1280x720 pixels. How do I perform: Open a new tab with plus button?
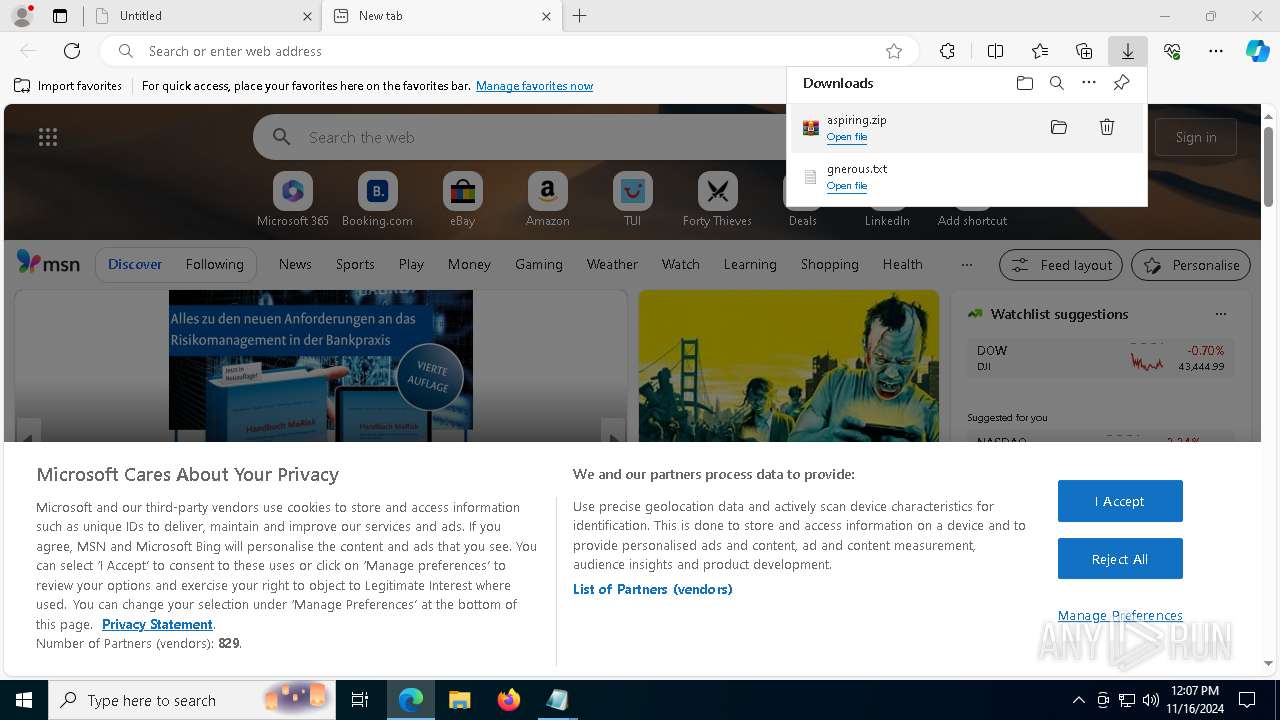pos(580,16)
